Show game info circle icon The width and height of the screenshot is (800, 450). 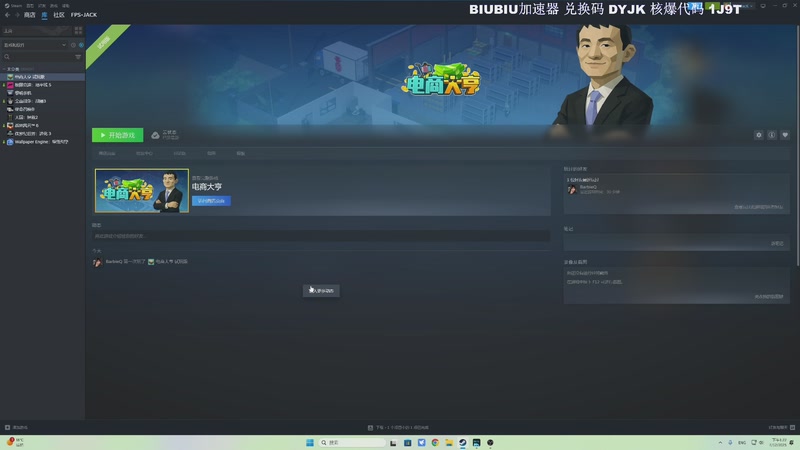772,135
